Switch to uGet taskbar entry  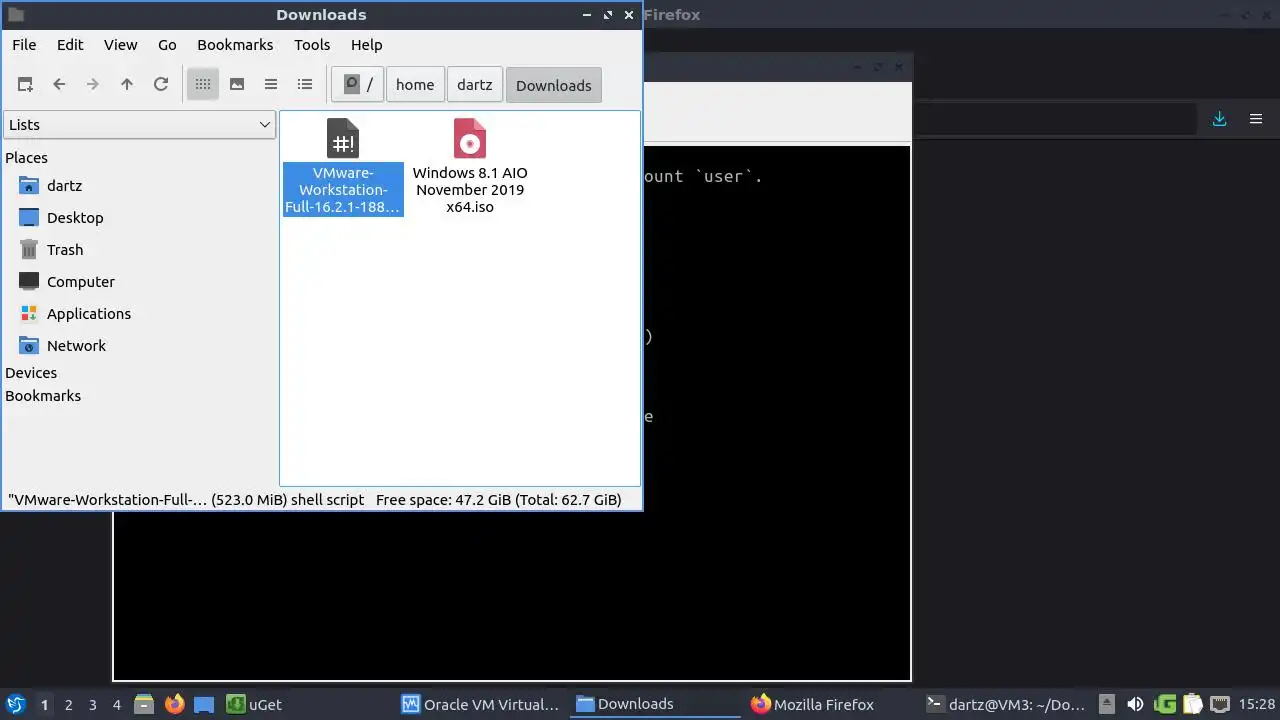pos(308,705)
